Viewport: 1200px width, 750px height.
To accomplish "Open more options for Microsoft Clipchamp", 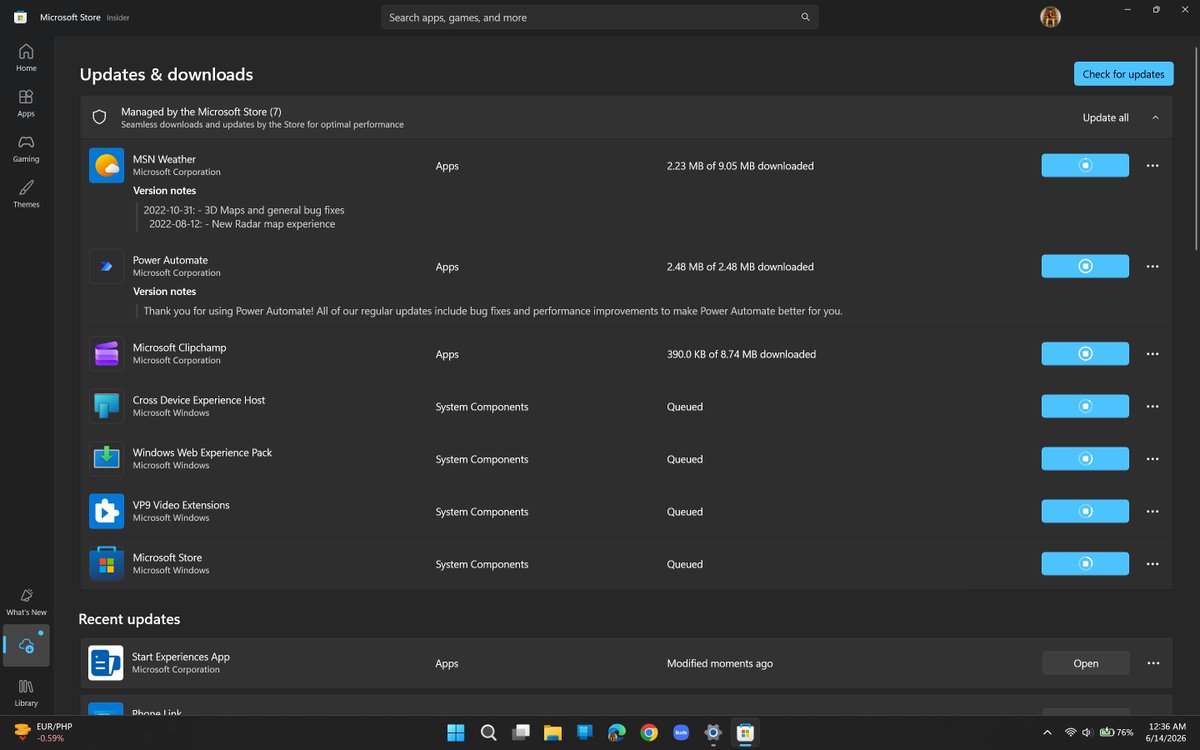I will (1152, 354).
